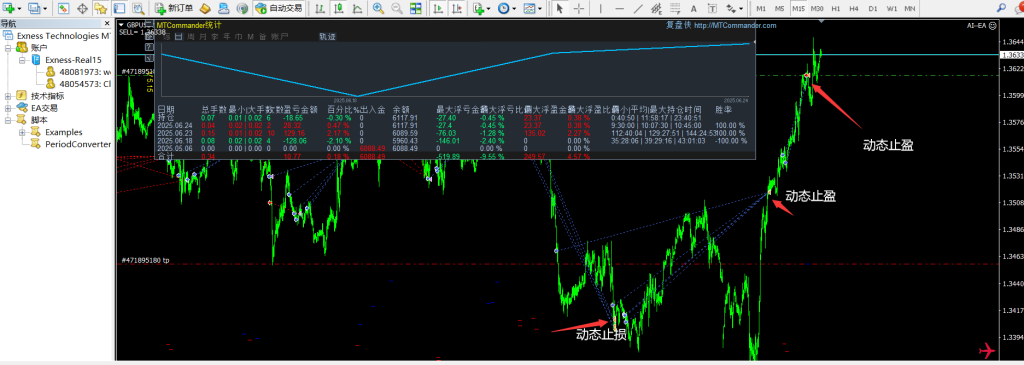The height and width of the screenshot is (365, 1024).
Task: Switch to the D1 timeframe
Action: point(872,8)
